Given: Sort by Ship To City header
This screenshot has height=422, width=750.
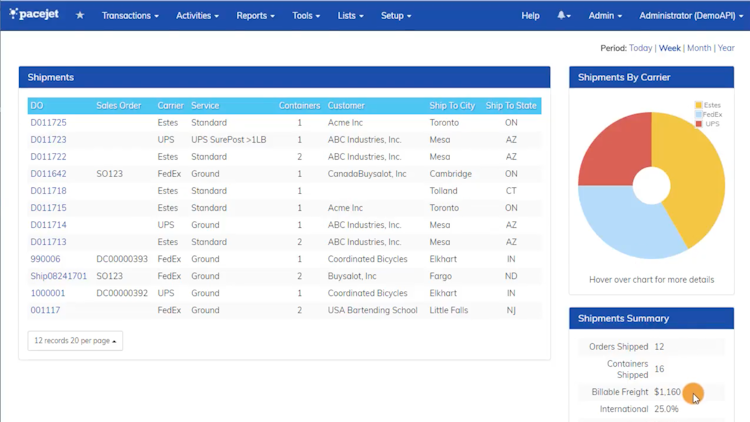Looking at the screenshot, I should tap(452, 105).
